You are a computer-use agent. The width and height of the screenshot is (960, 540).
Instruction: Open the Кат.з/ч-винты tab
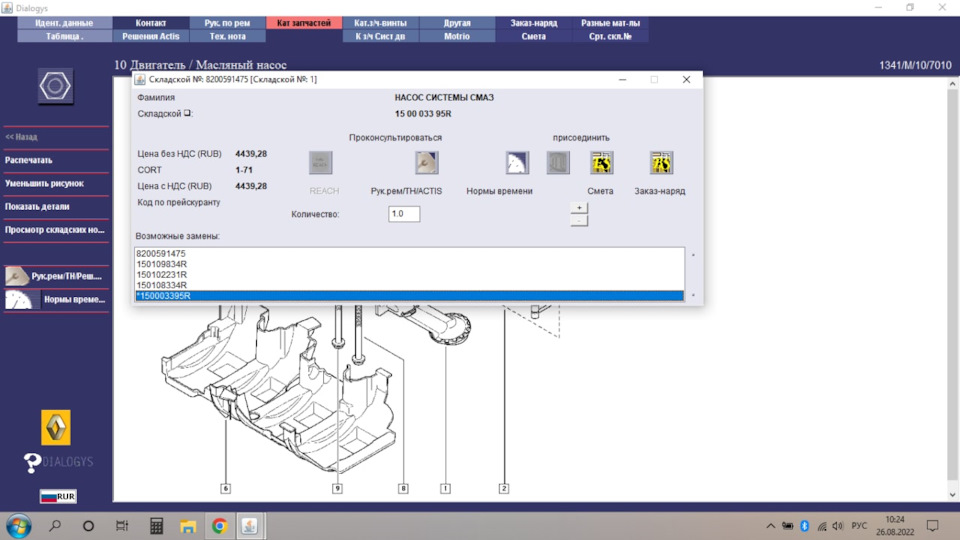tap(380, 23)
